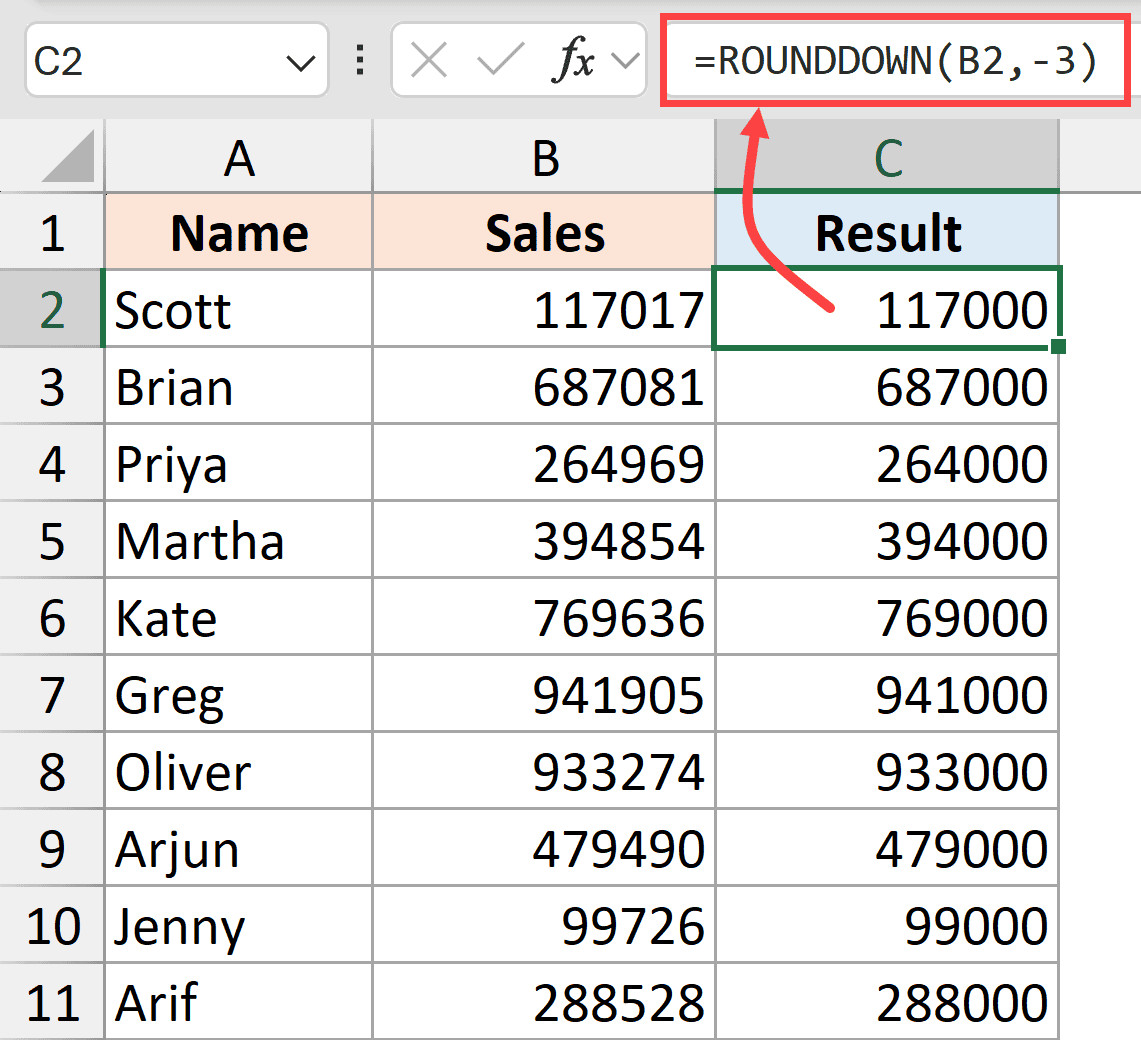The image size is (1141, 1040).
Task: Click the Insert Function fx icon
Action: point(573,62)
